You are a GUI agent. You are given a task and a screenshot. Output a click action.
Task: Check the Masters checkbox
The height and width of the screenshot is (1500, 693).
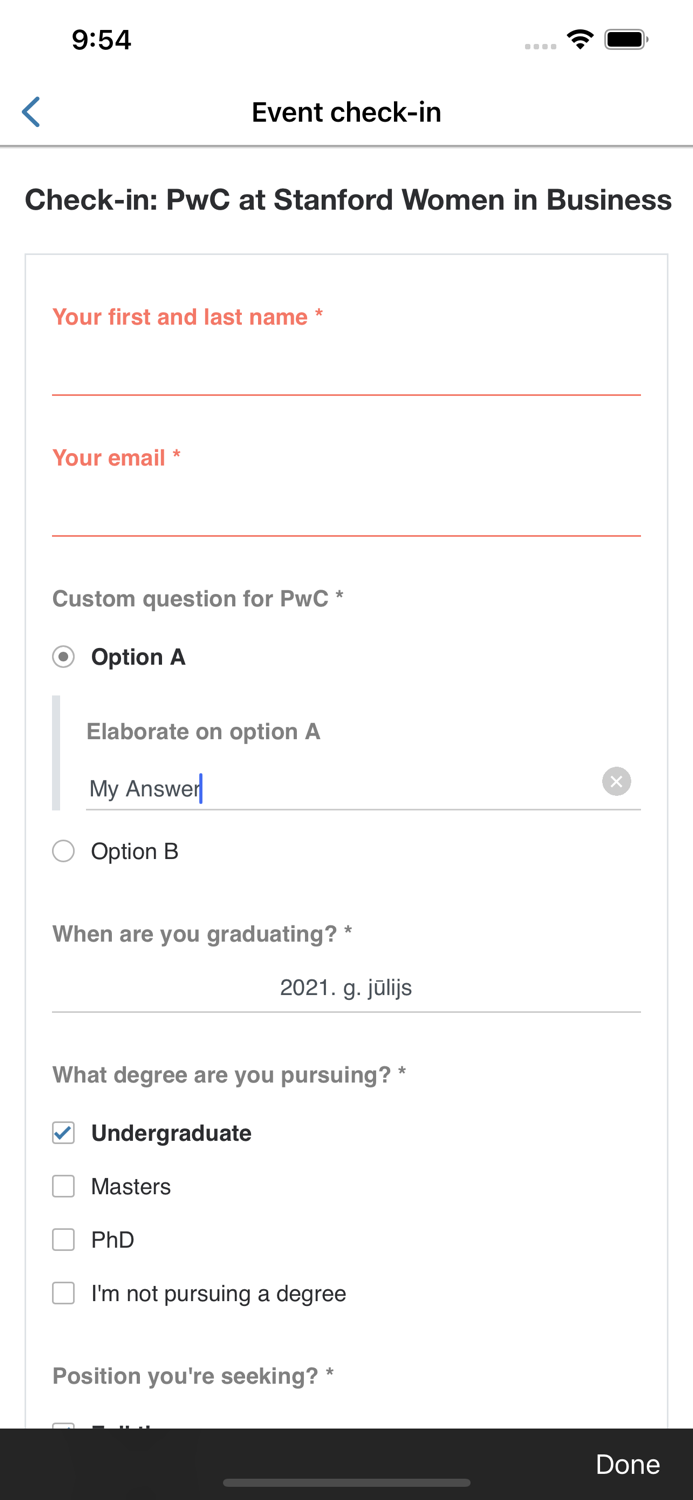(63, 1186)
